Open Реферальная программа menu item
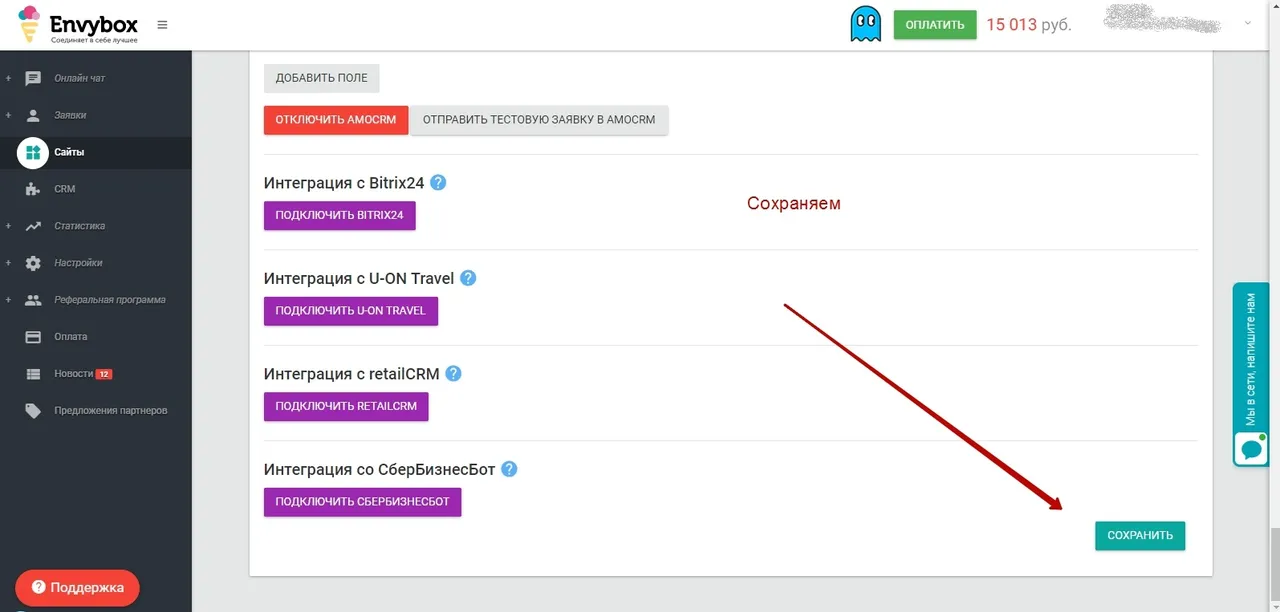The width and height of the screenshot is (1280, 612). pos(110,300)
